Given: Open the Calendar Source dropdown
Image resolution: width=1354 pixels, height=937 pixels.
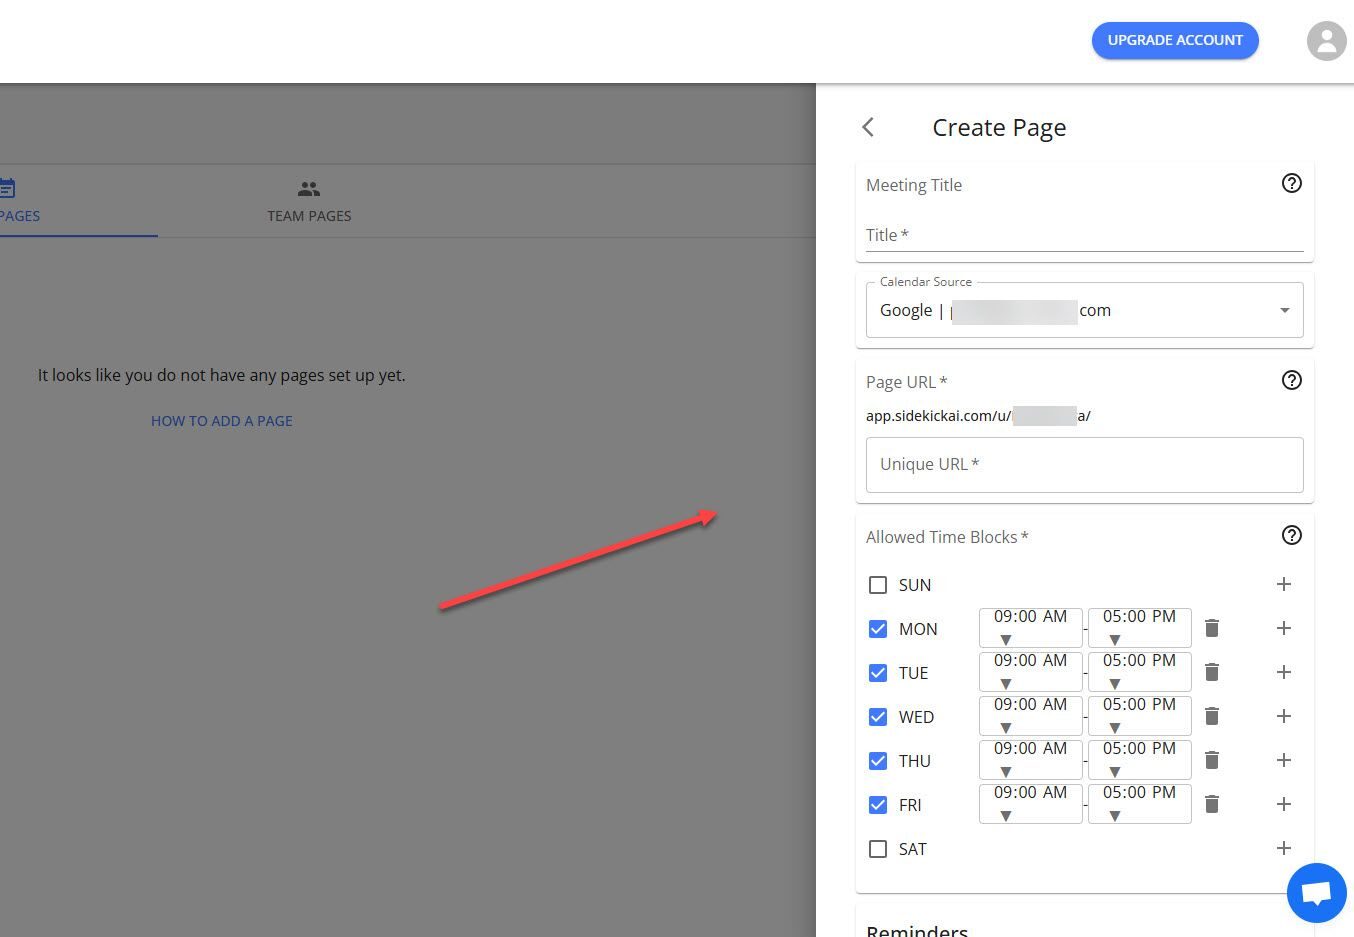Looking at the screenshot, I should click(1284, 310).
